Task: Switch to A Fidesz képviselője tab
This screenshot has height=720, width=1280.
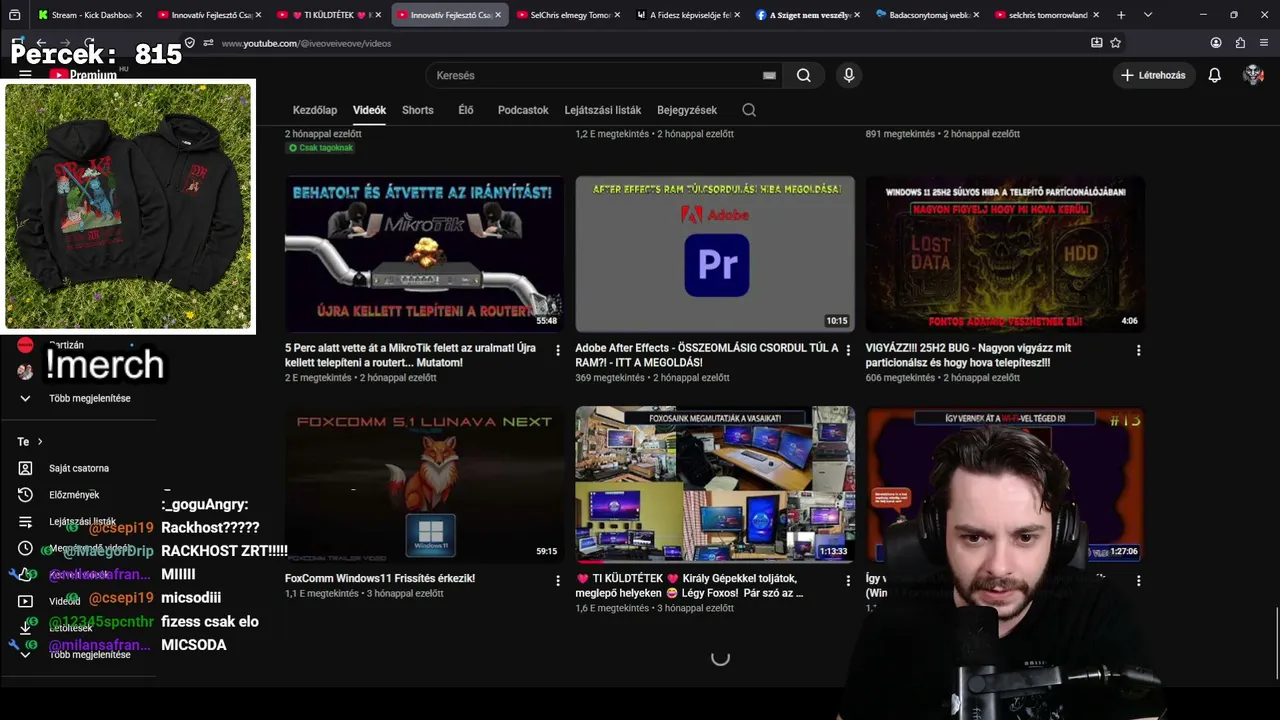Action: 690,15
